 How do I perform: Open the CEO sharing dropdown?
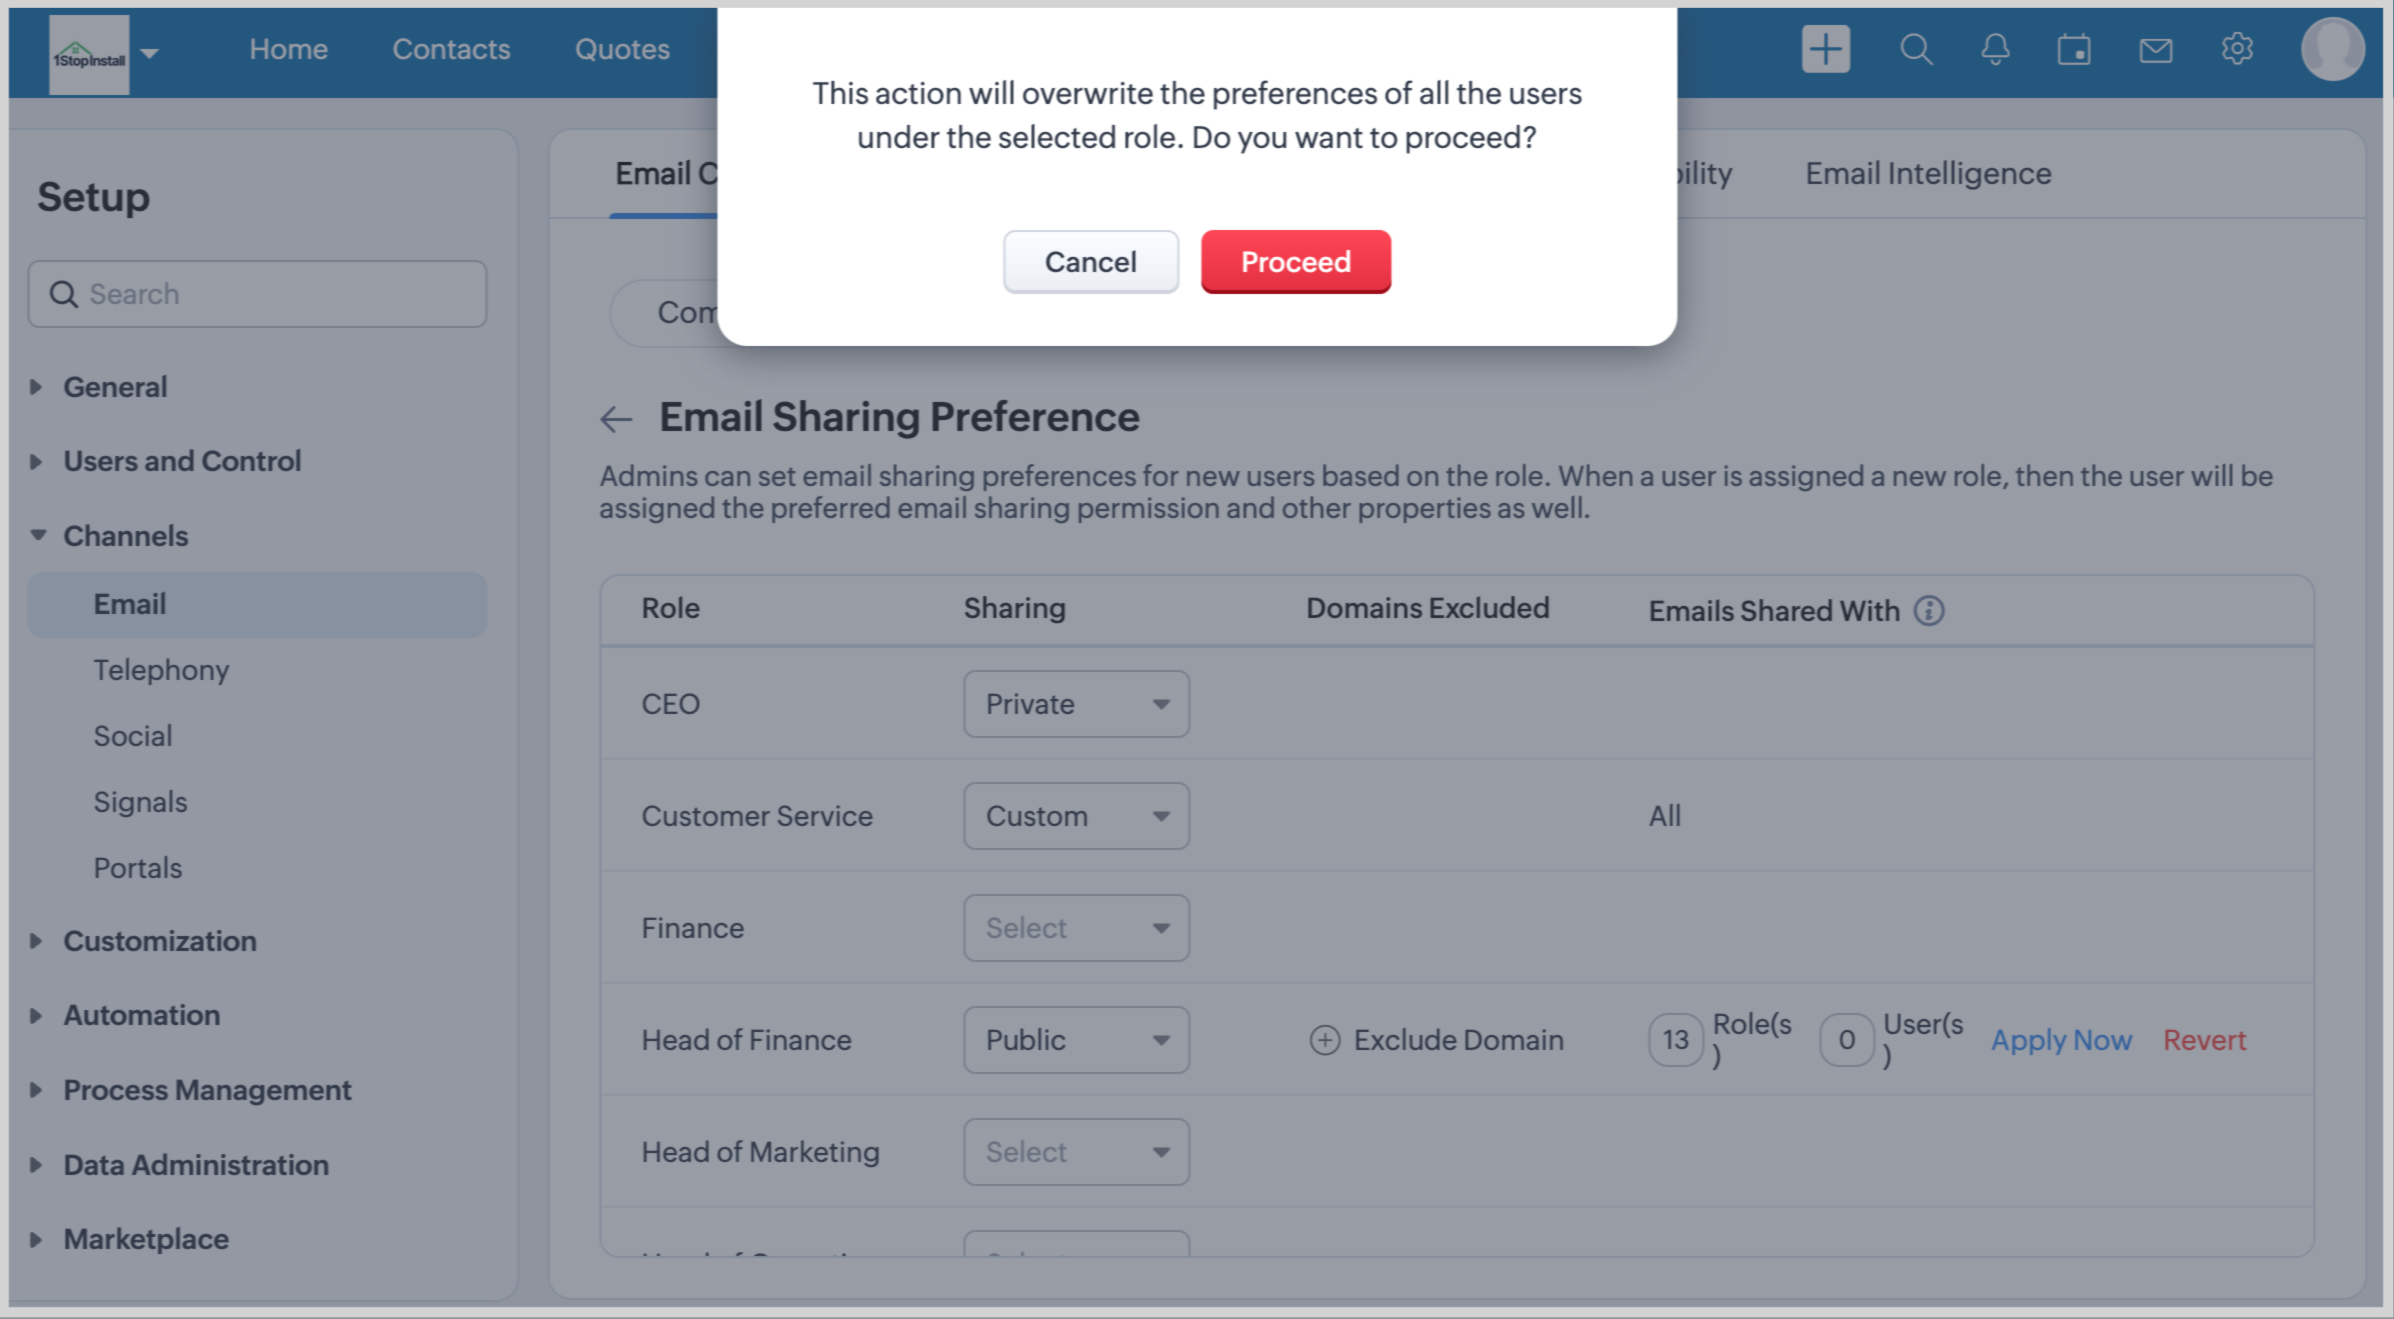tap(1076, 704)
